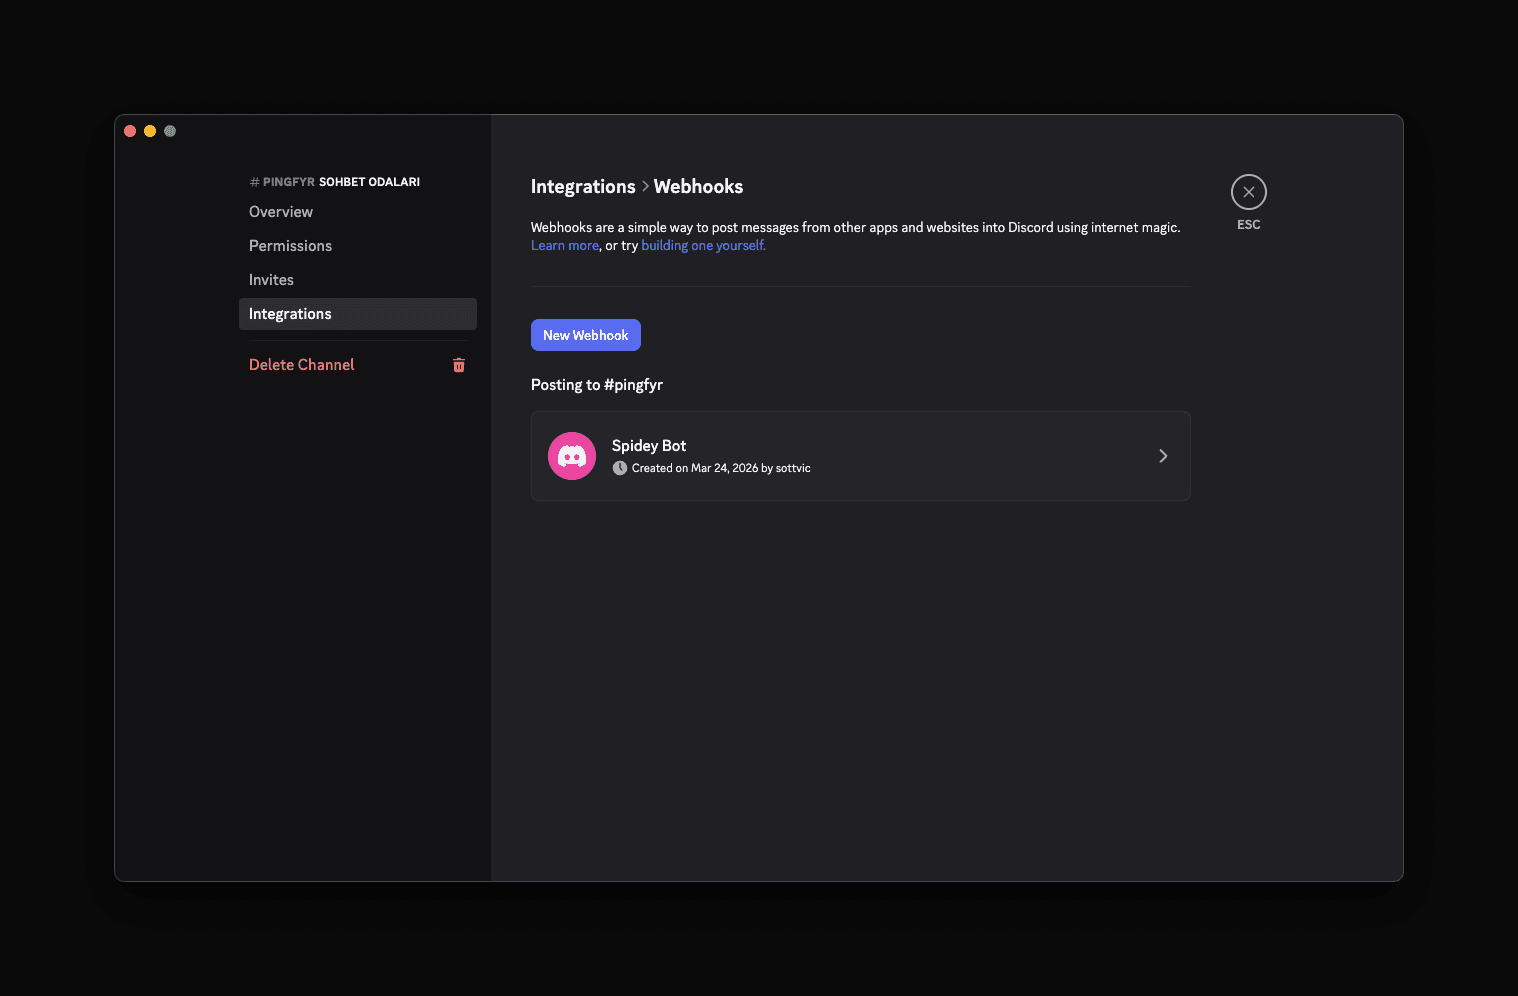Click the Discord mascot inside the pink avatar

tap(571, 455)
